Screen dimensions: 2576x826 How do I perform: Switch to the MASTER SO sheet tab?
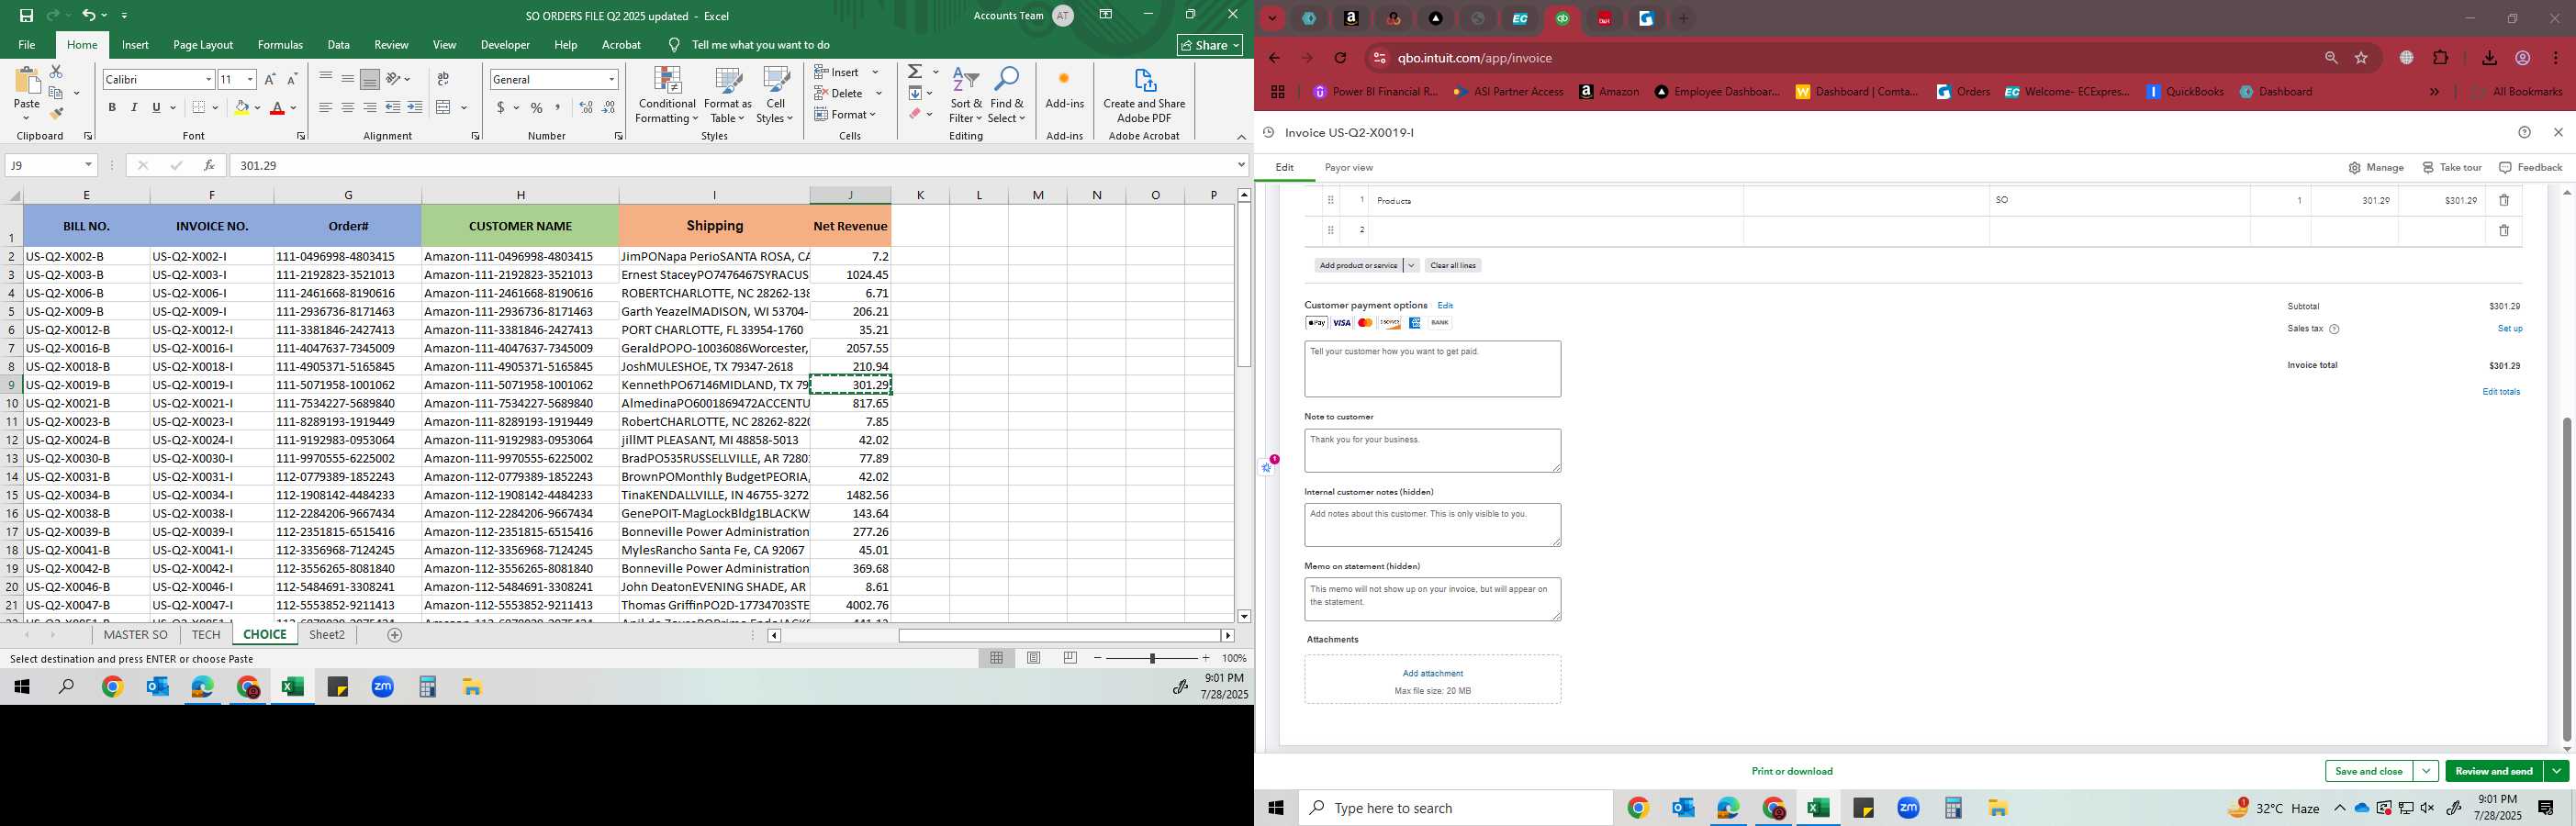(x=135, y=635)
